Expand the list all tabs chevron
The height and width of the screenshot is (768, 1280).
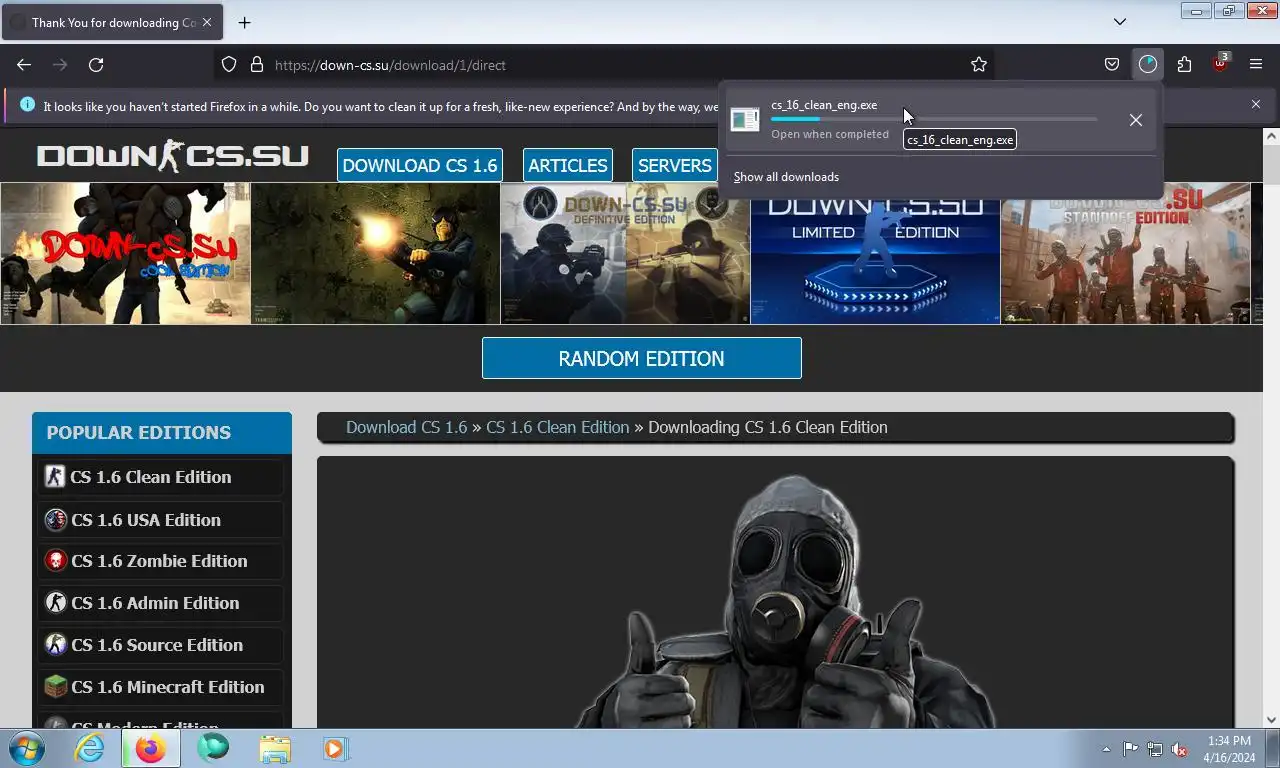[1120, 22]
